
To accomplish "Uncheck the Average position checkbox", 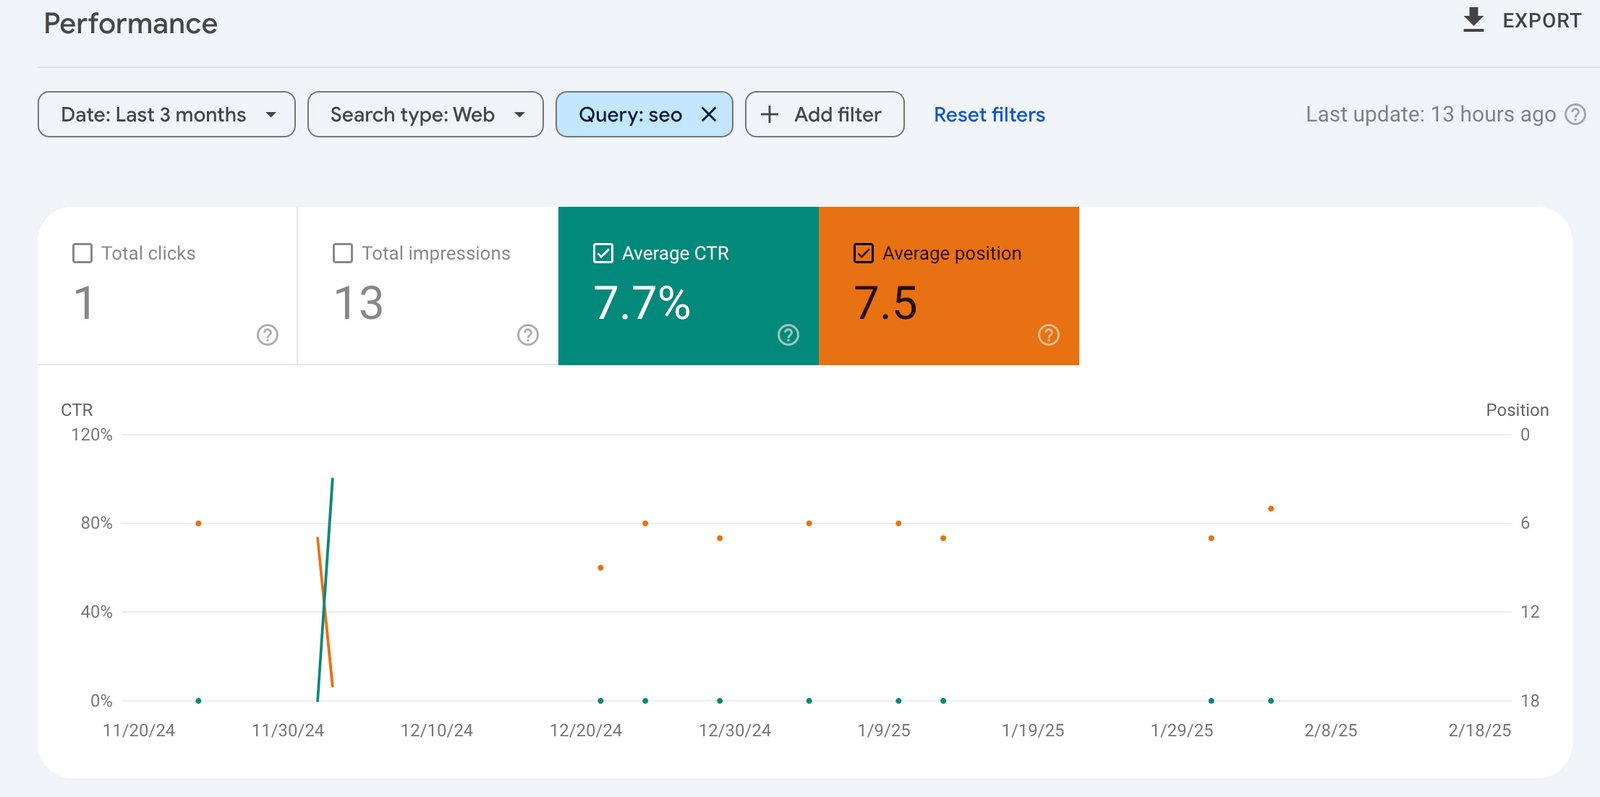I will (863, 253).
